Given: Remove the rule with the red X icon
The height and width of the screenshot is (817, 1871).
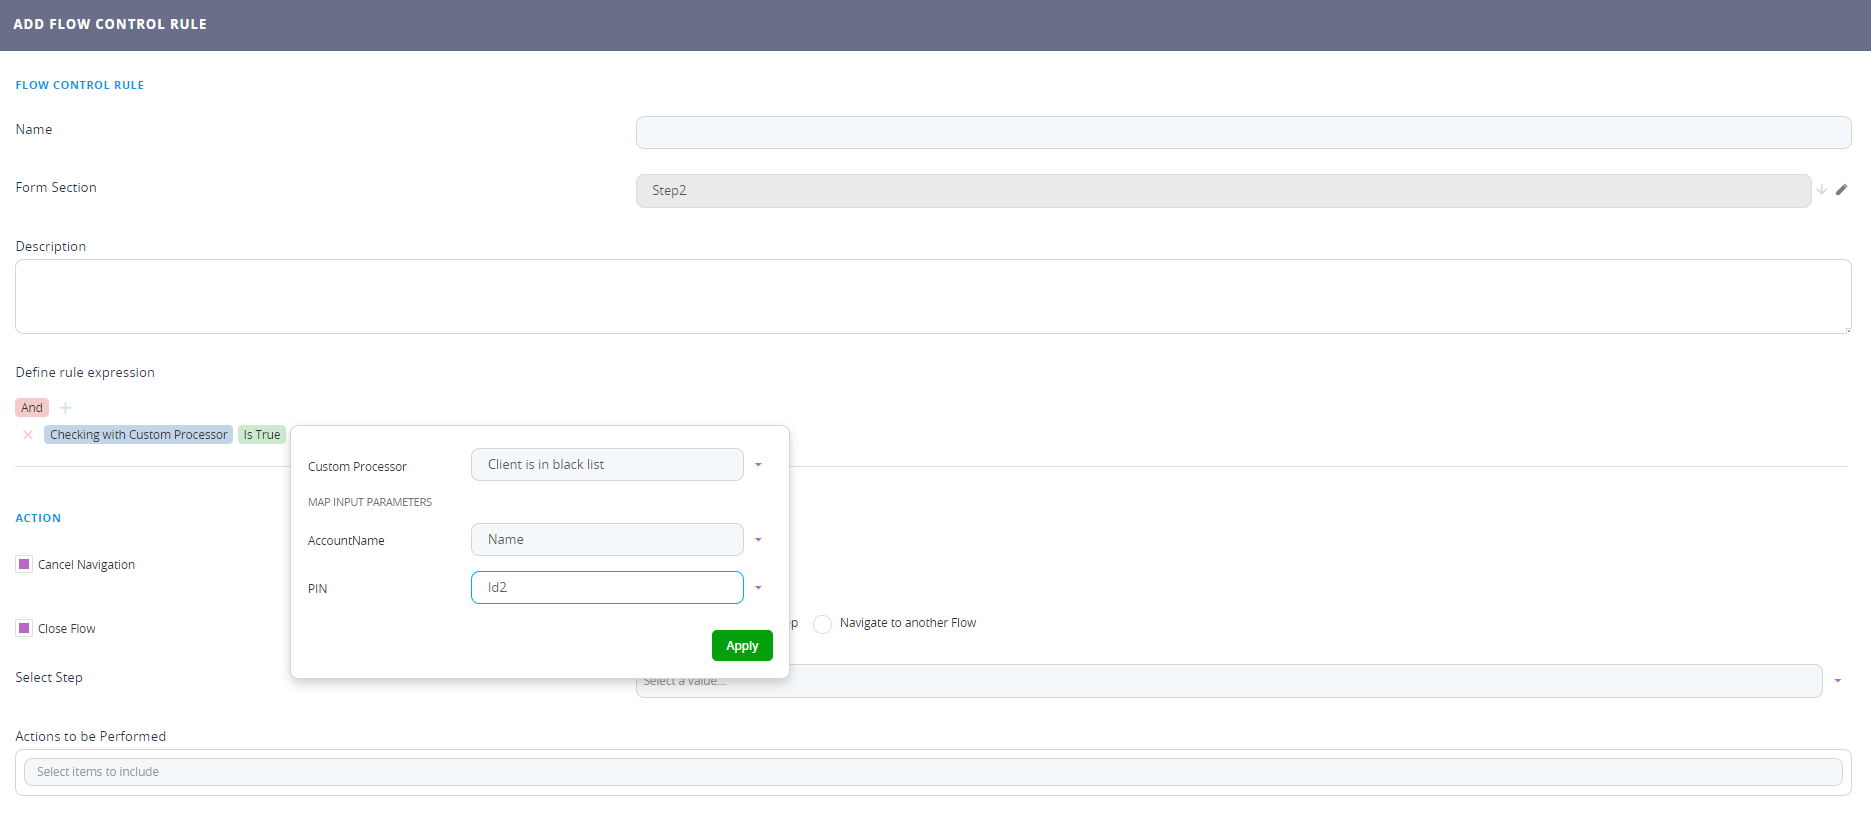Looking at the screenshot, I should (x=28, y=435).
